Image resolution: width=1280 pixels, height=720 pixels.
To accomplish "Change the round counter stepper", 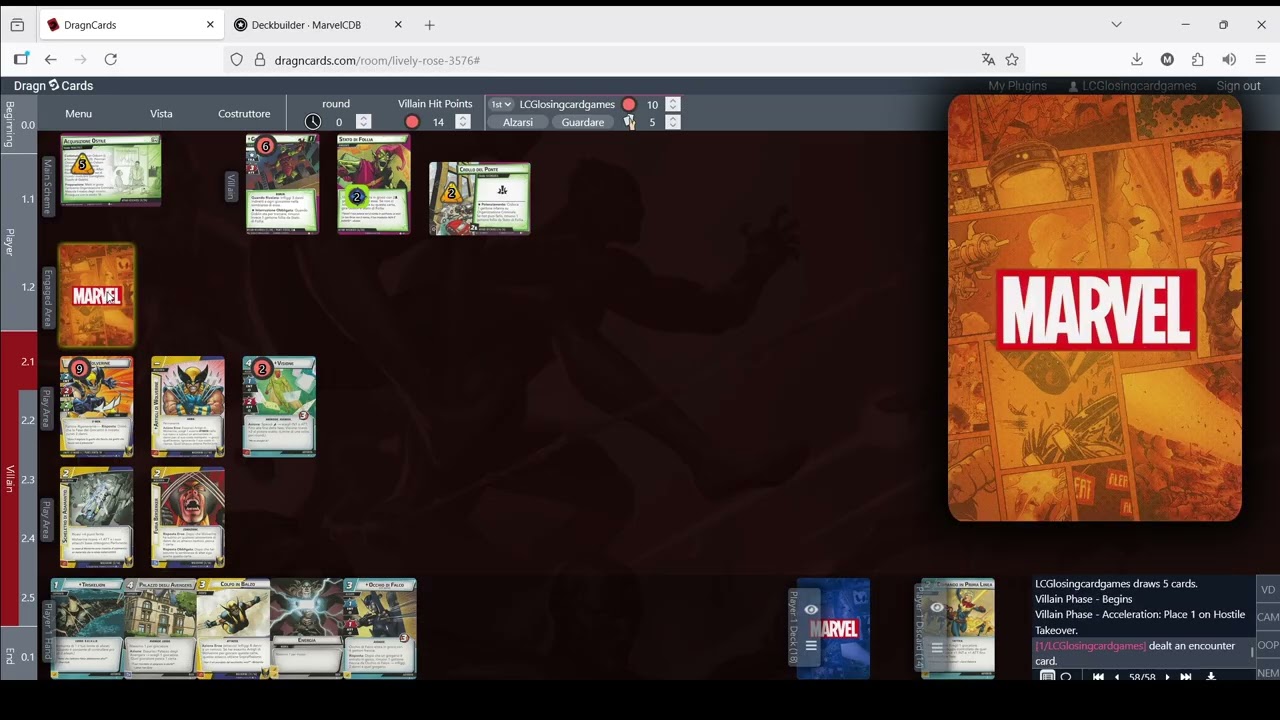I will (x=364, y=122).
